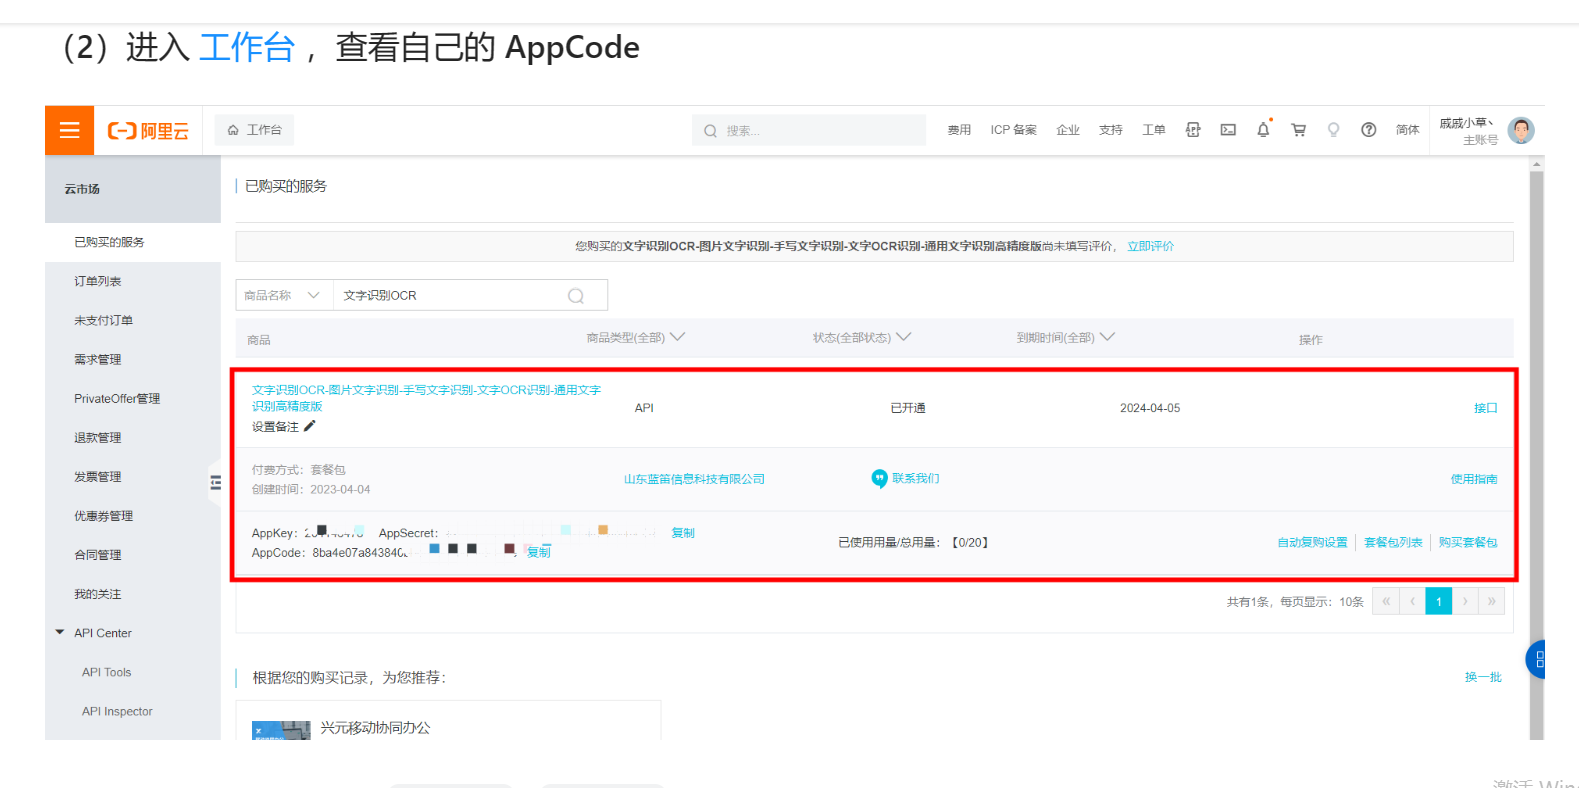Viewport: 1579px width, 788px height.
Task: Click 购买套餐包
Action: tap(1468, 542)
